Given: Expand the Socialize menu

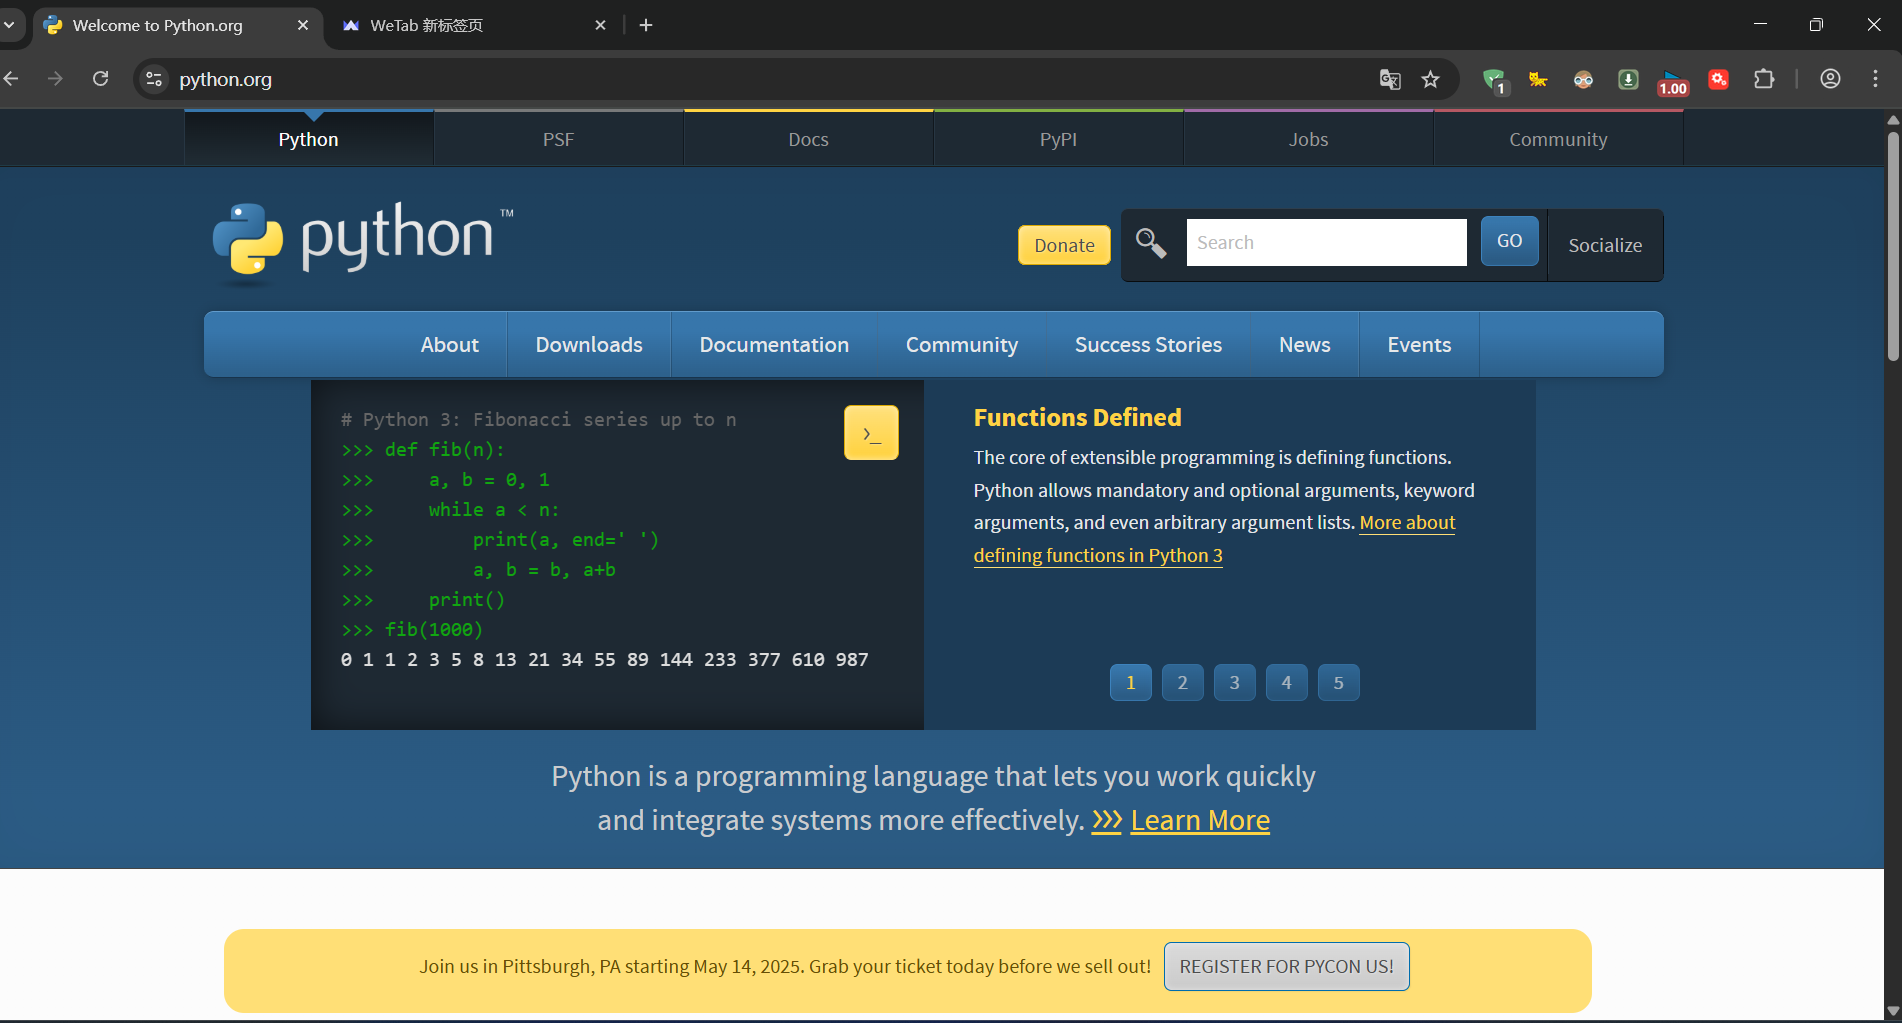Looking at the screenshot, I should click(x=1605, y=245).
